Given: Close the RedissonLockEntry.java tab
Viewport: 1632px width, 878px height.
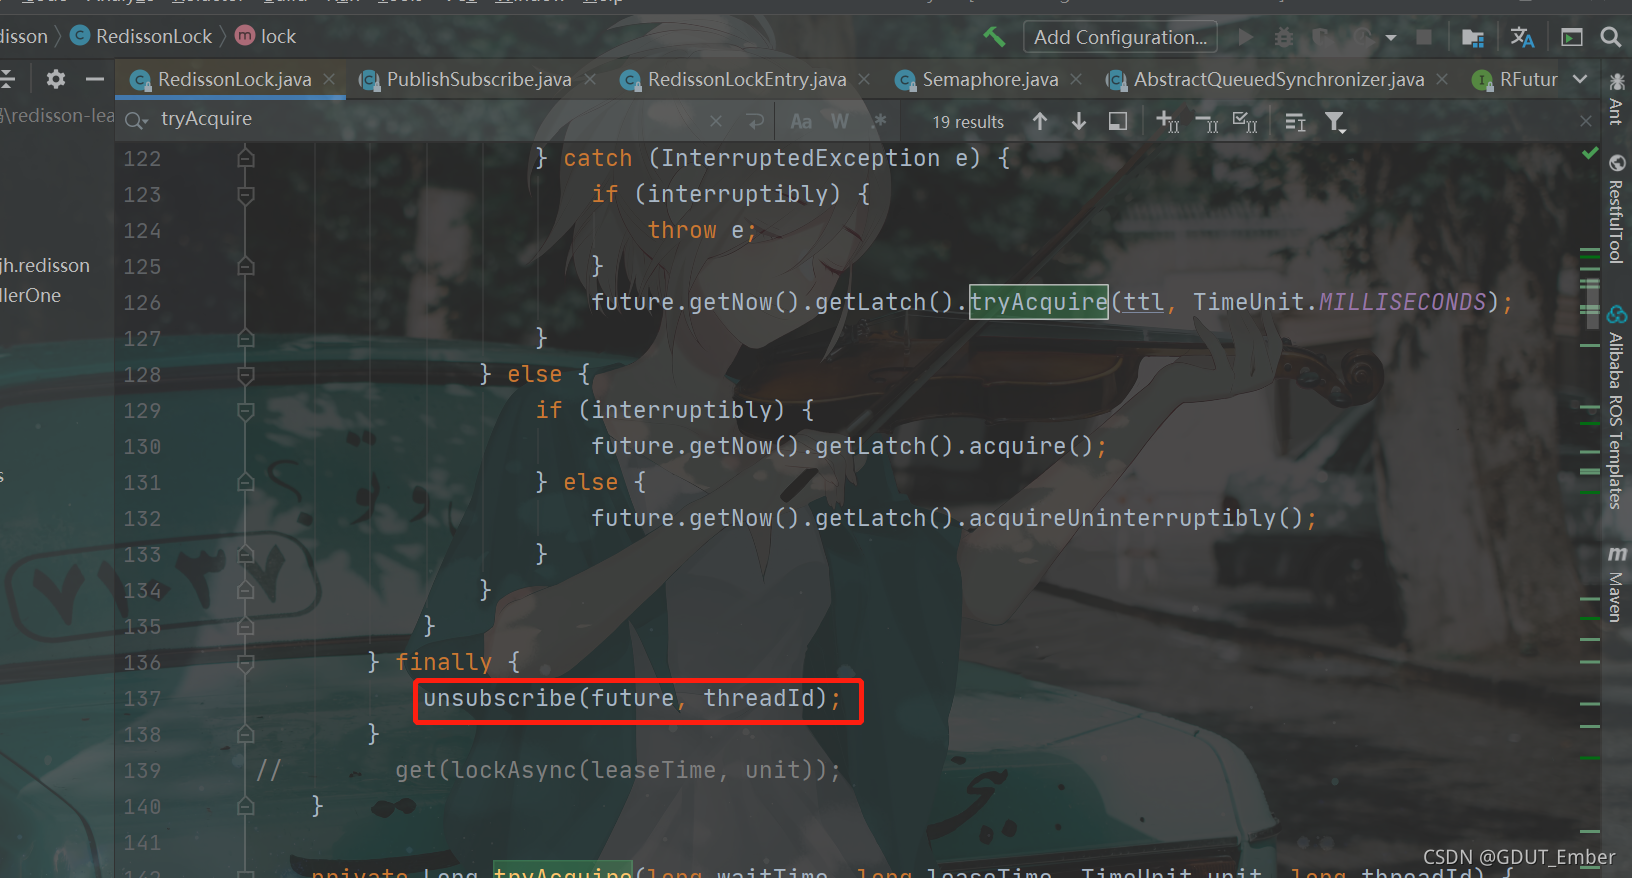Looking at the screenshot, I should click(x=864, y=79).
